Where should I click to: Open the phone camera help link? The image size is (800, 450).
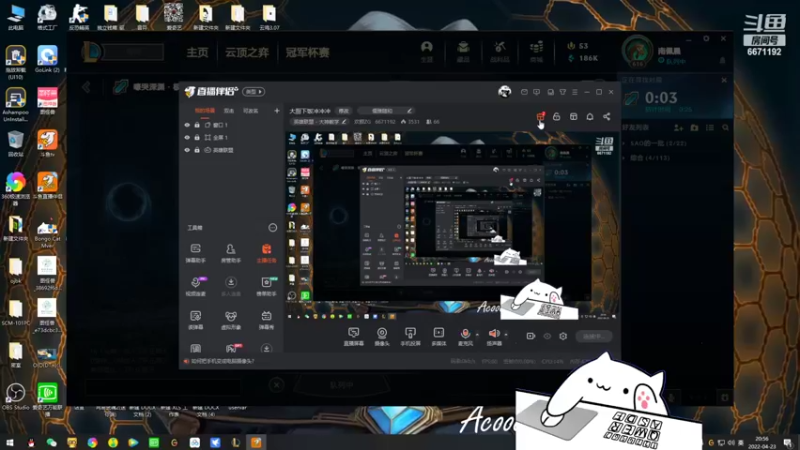pos(222,361)
